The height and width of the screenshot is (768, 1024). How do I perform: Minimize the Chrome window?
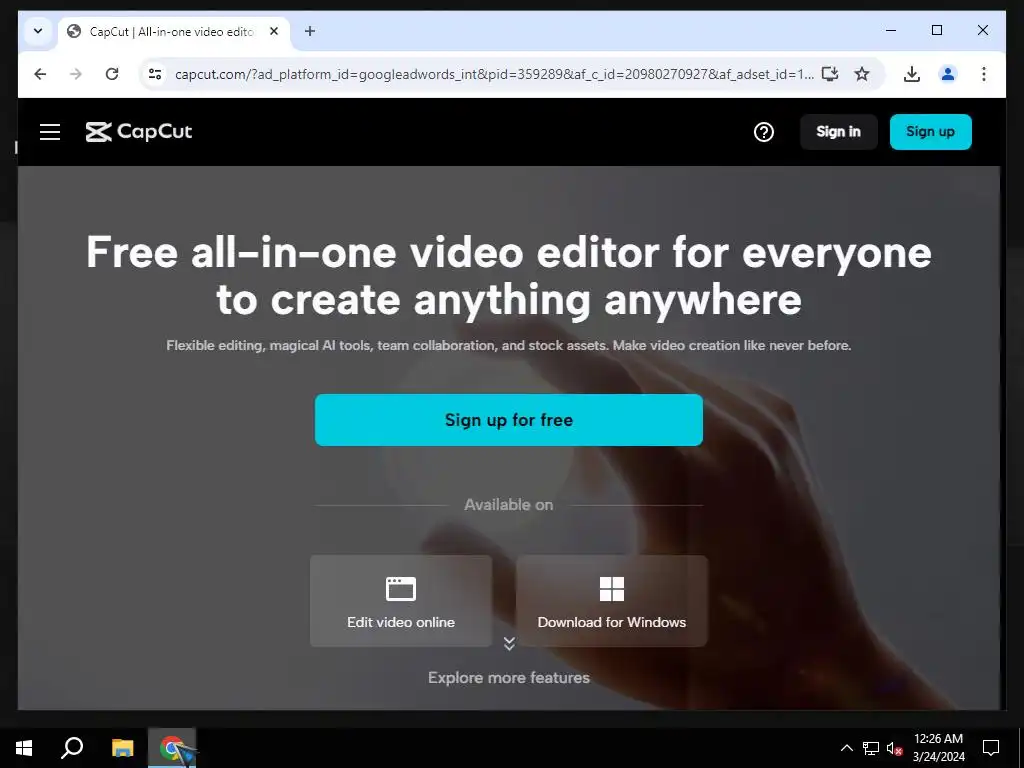click(891, 31)
